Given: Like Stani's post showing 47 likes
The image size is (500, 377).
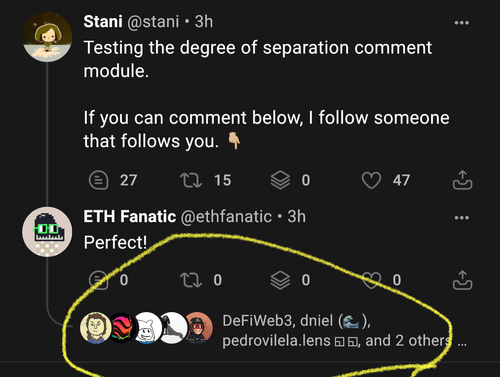Looking at the screenshot, I should click(371, 180).
